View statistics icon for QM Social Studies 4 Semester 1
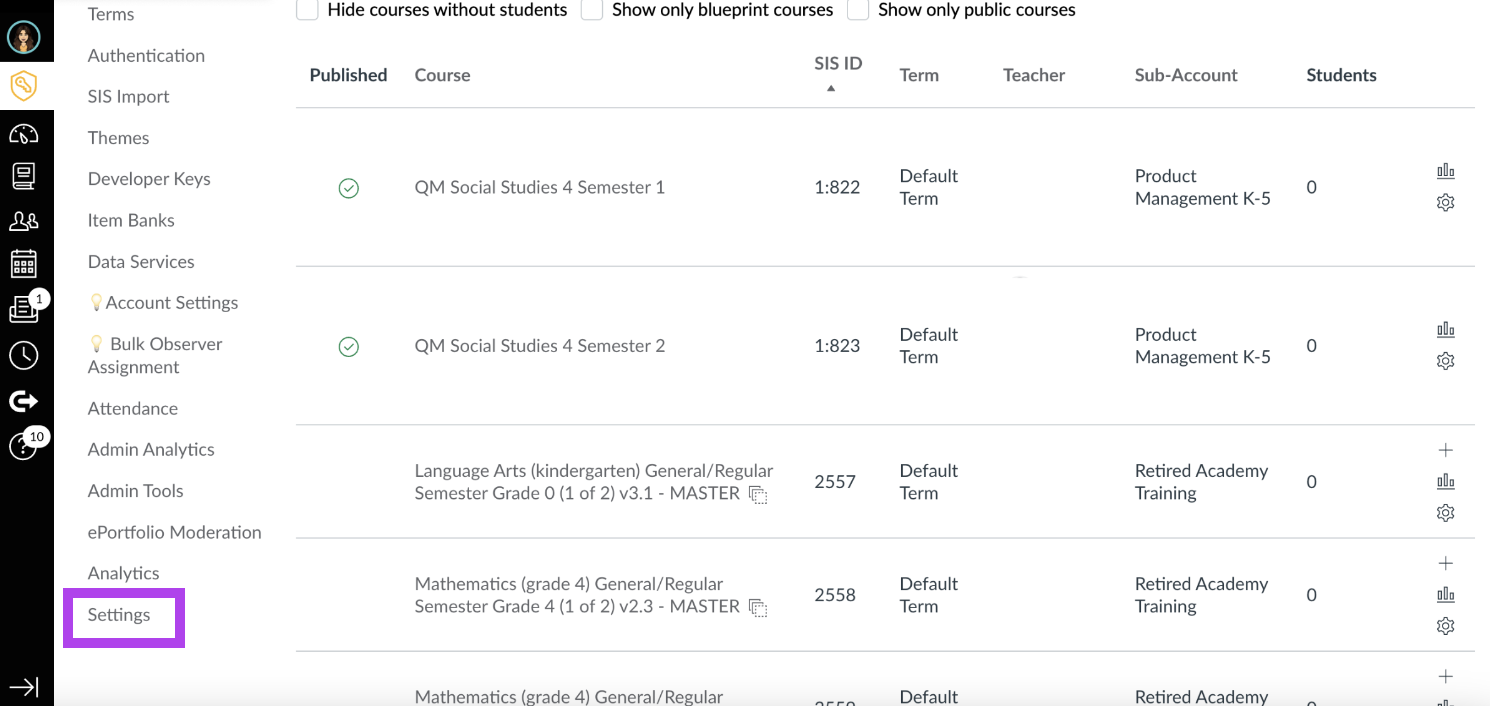 1445,172
